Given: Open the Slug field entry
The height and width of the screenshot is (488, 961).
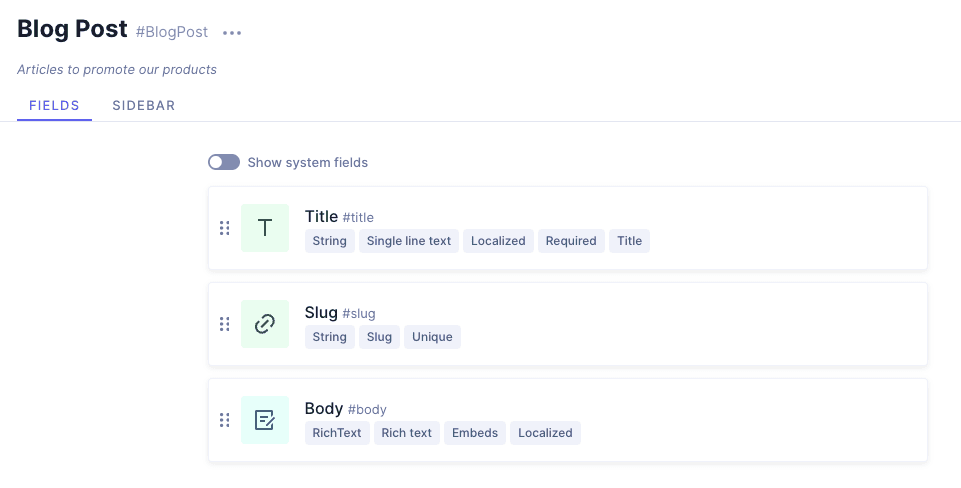Looking at the screenshot, I should click(x=322, y=312).
